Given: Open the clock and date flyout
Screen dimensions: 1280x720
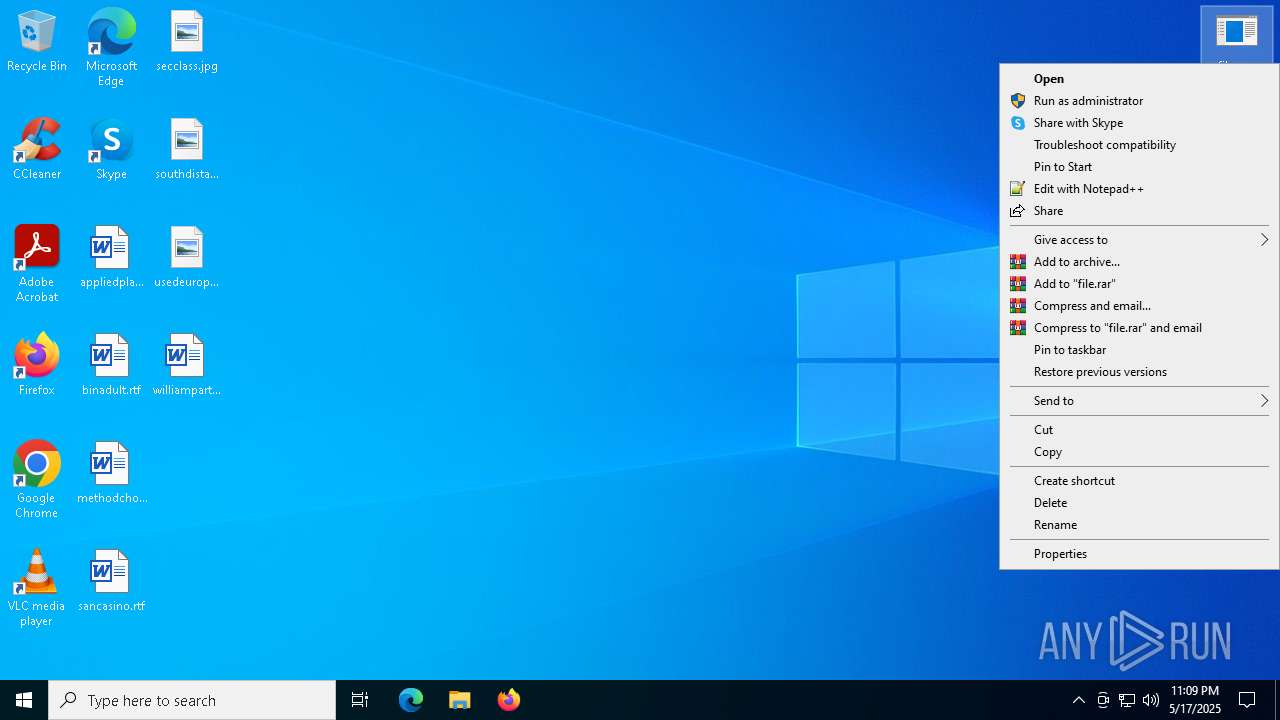Looking at the screenshot, I should (x=1195, y=700).
